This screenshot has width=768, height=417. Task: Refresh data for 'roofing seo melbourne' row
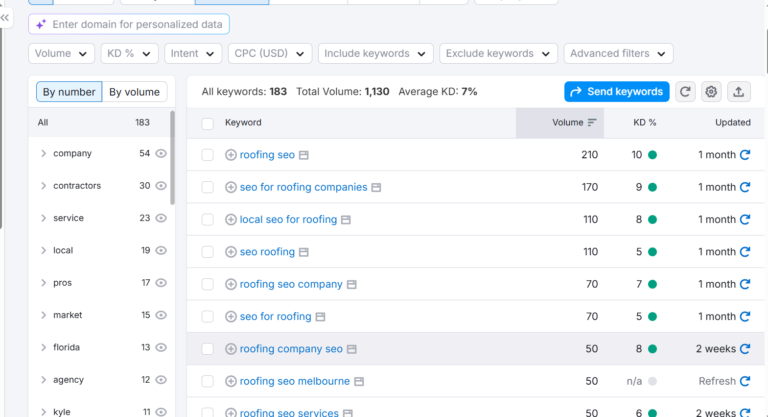745,381
